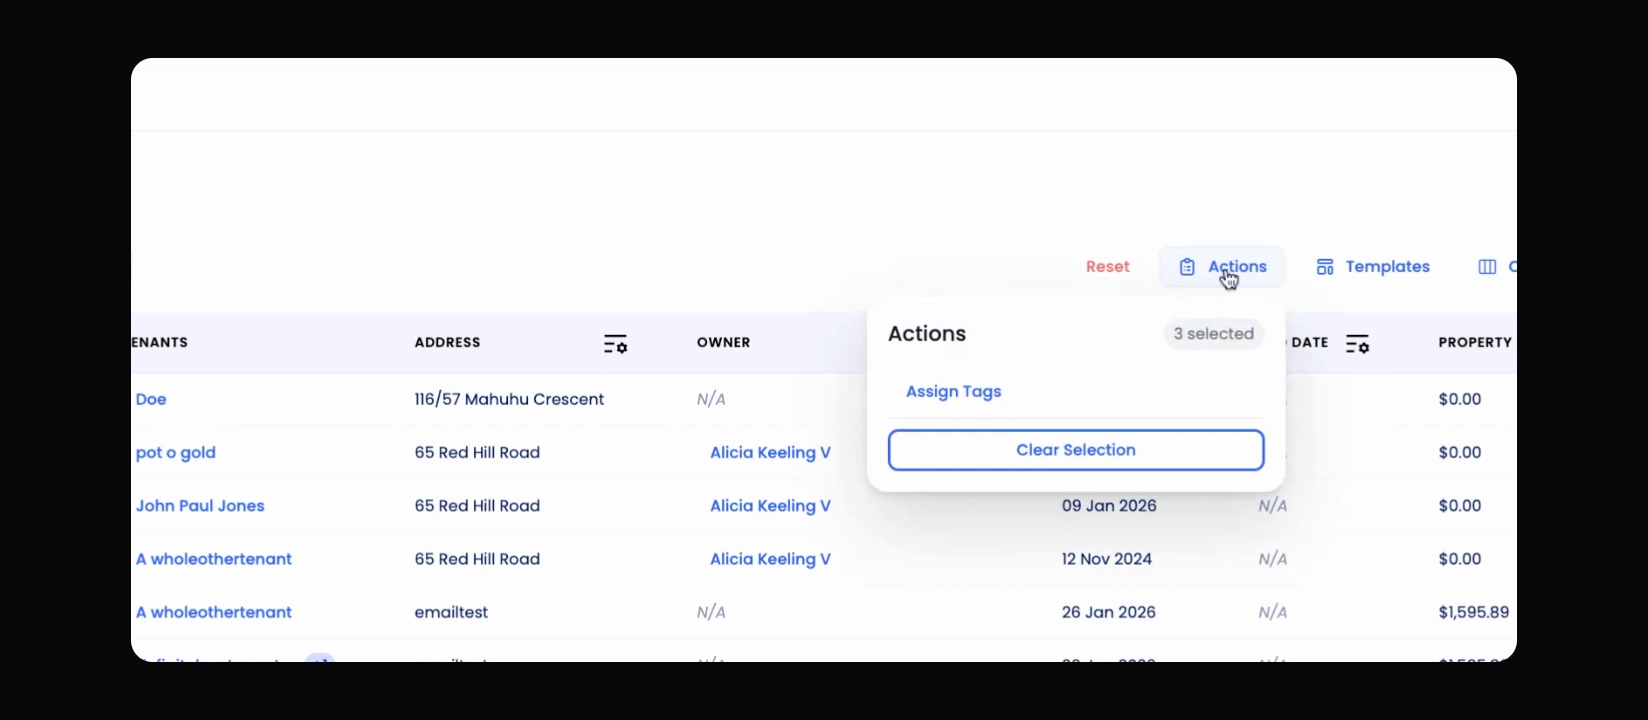Click the date 12 Nov 2024
This screenshot has height=720, width=1648.
click(x=1107, y=559)
